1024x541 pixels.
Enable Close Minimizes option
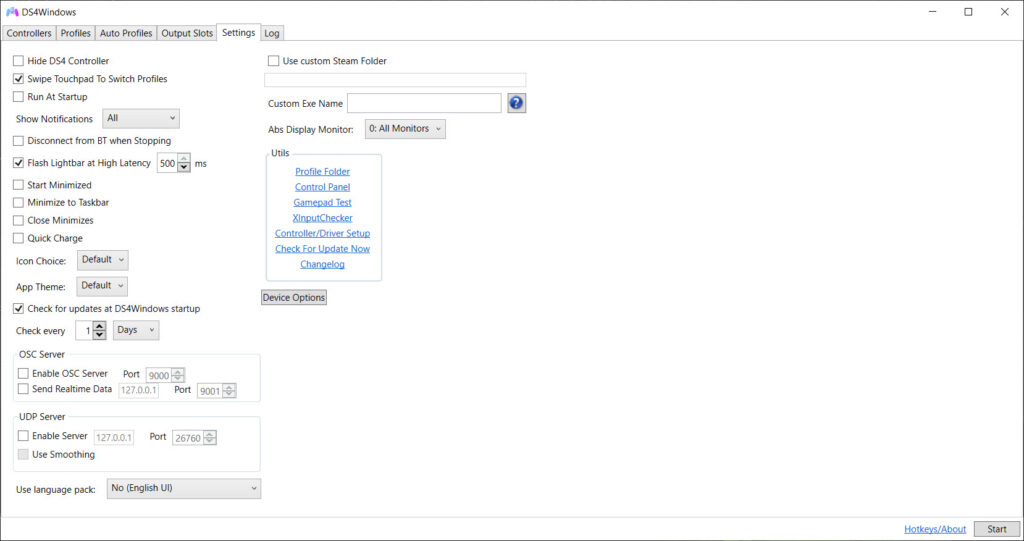coord(18,220)
